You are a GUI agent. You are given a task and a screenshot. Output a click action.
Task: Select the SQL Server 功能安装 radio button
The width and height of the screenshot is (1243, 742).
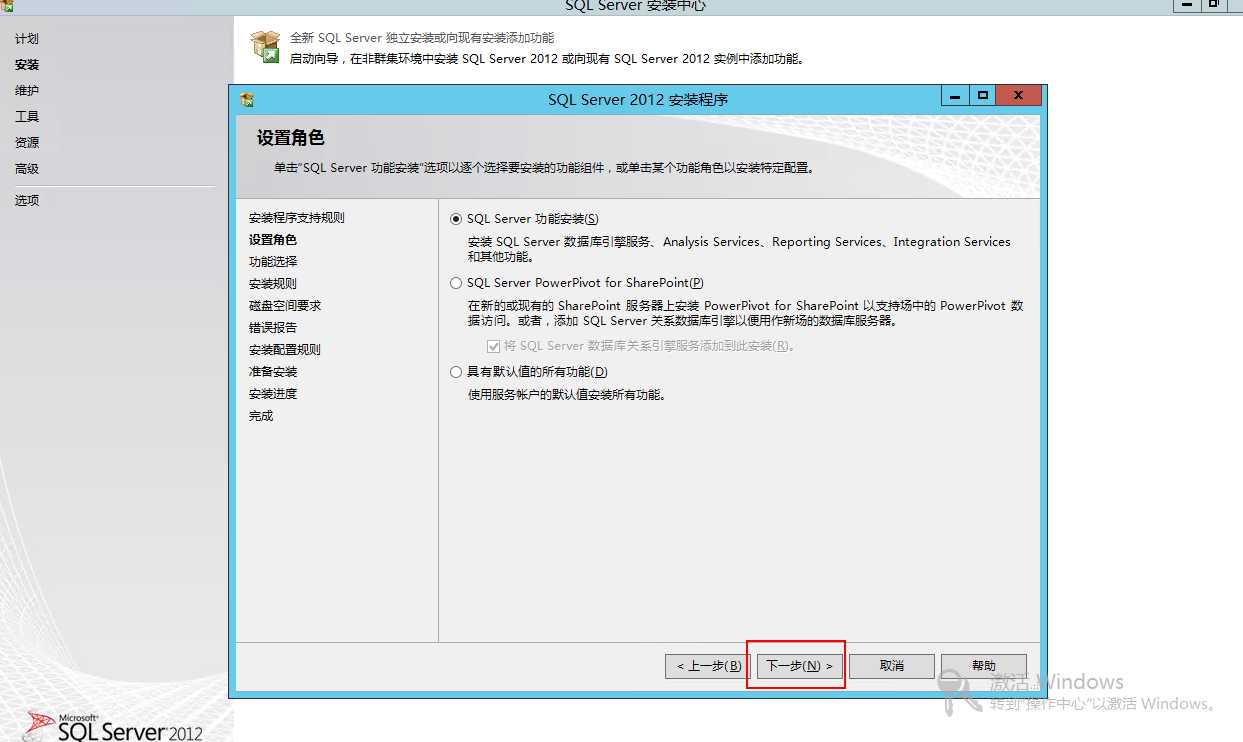click(457, 219)
